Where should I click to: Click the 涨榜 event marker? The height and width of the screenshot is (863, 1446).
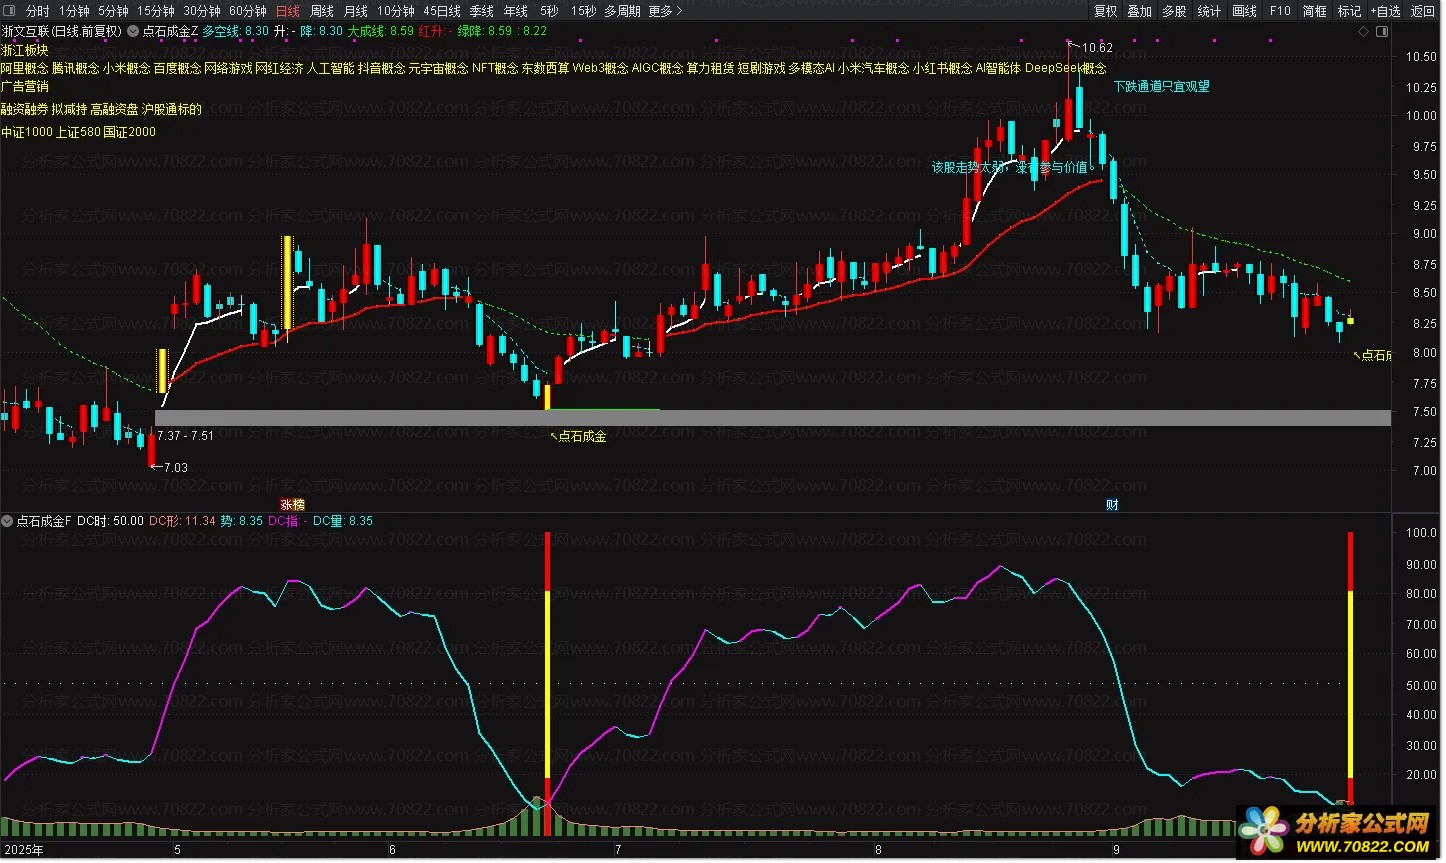[292, 505]
